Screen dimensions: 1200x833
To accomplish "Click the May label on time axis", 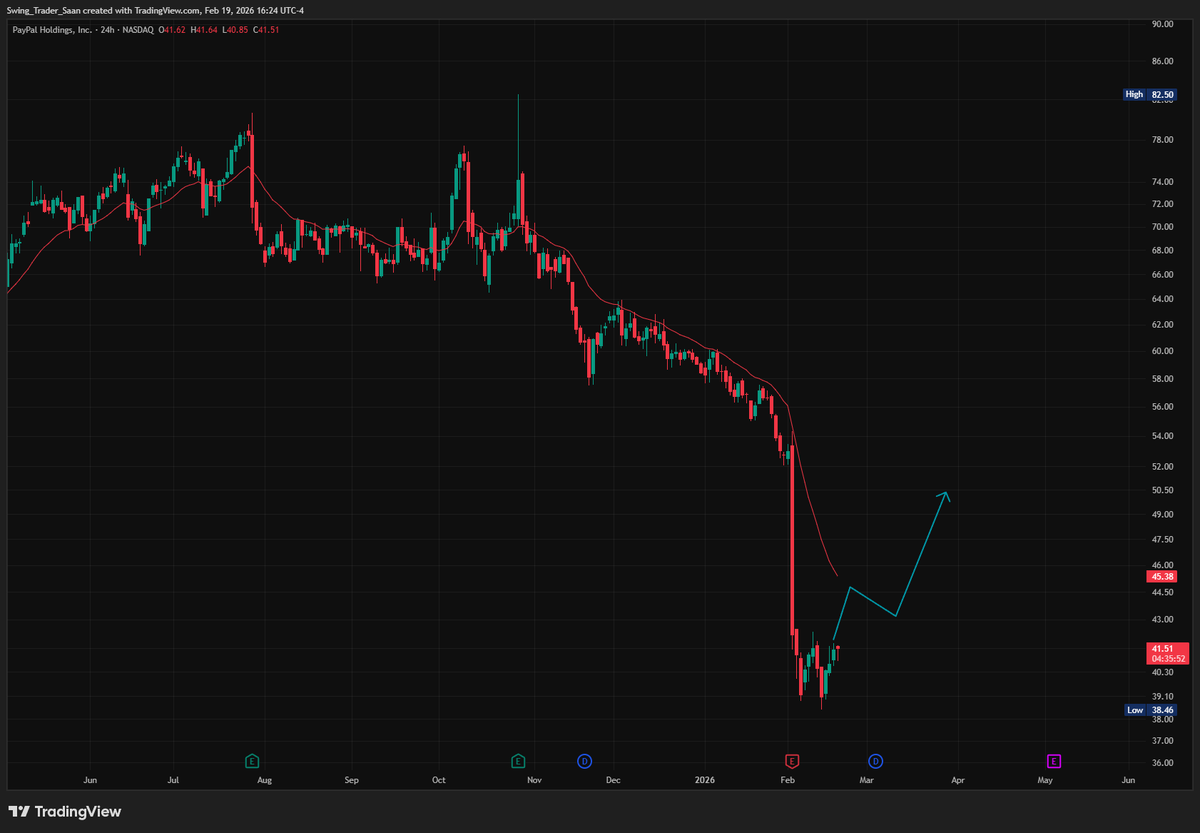I will tap(1045, 779).
